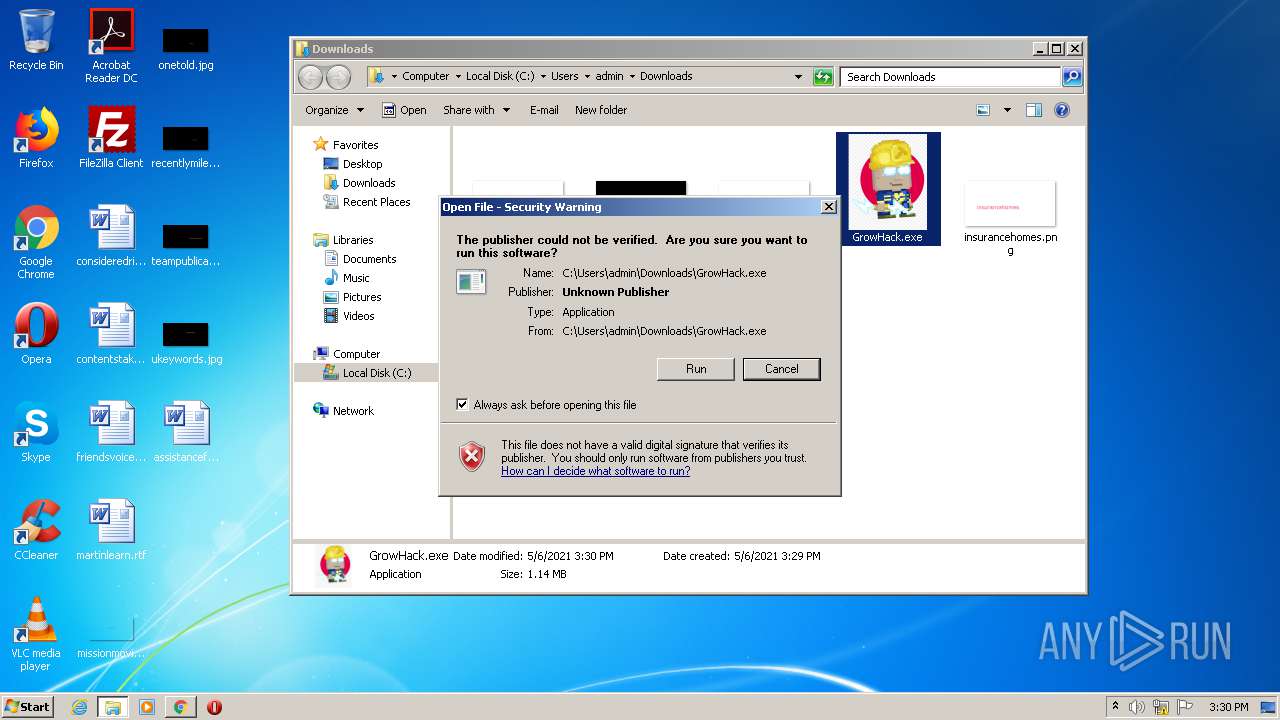Expand the Users breadcrumb arrow
This screenshot has height=720, width=1280.
587,77
